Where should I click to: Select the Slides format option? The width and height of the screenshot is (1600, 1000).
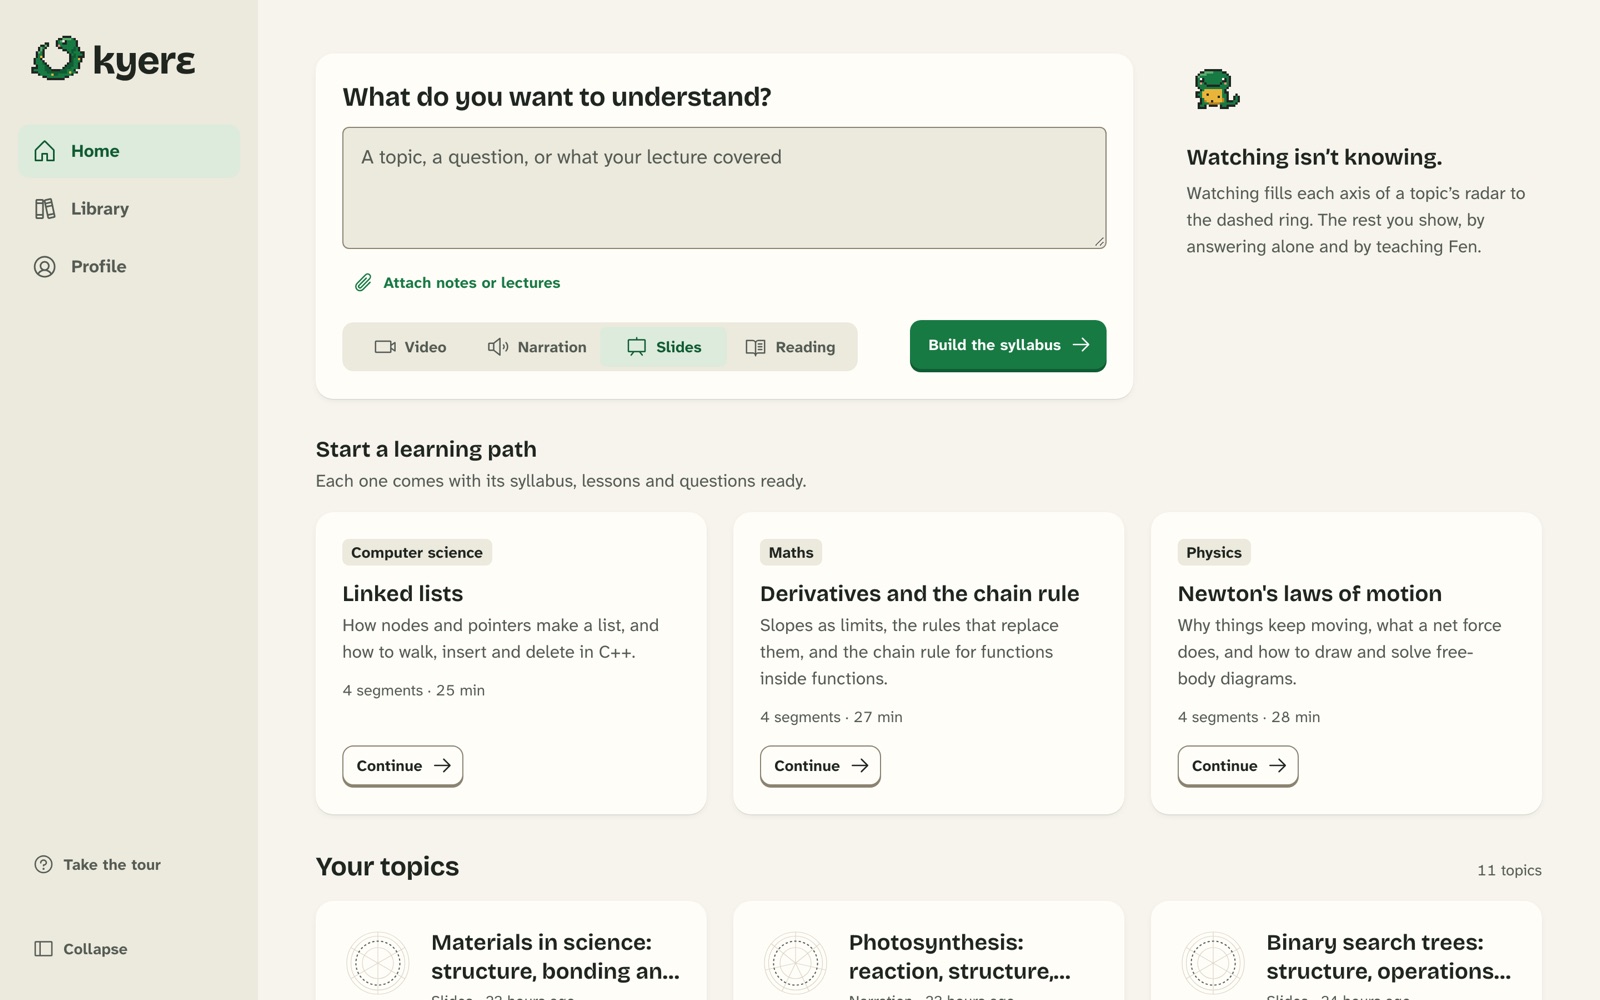click(664, 347)
